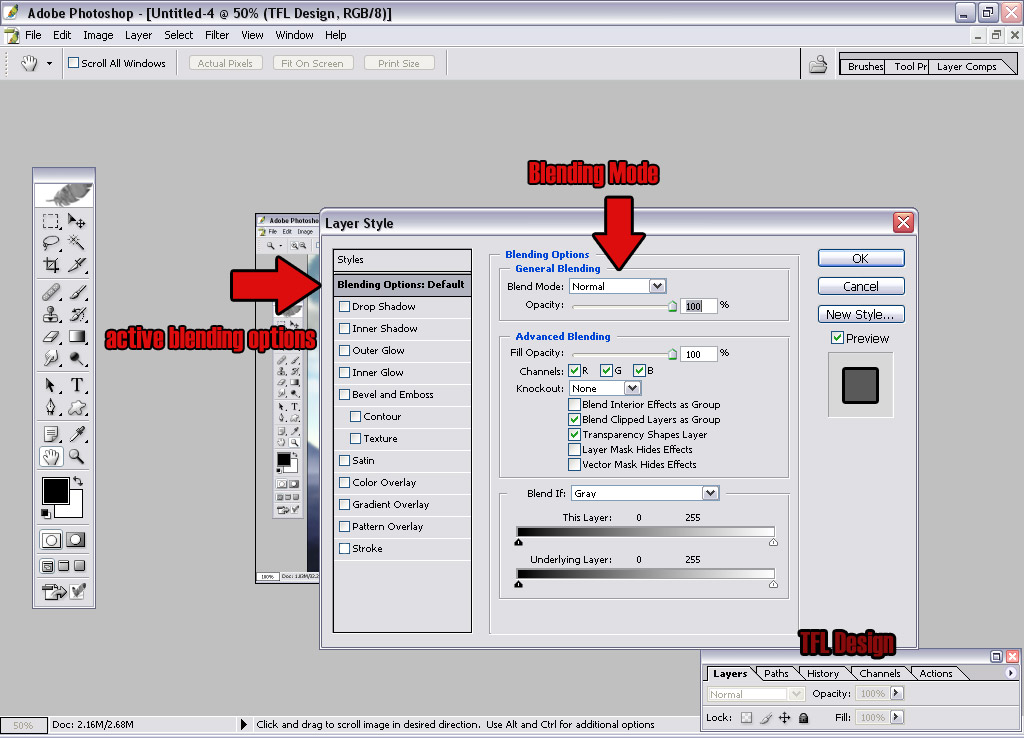Select the Magic Wand tool
The height and width of the screenshot is (738, 1024).
click(76, 243)
